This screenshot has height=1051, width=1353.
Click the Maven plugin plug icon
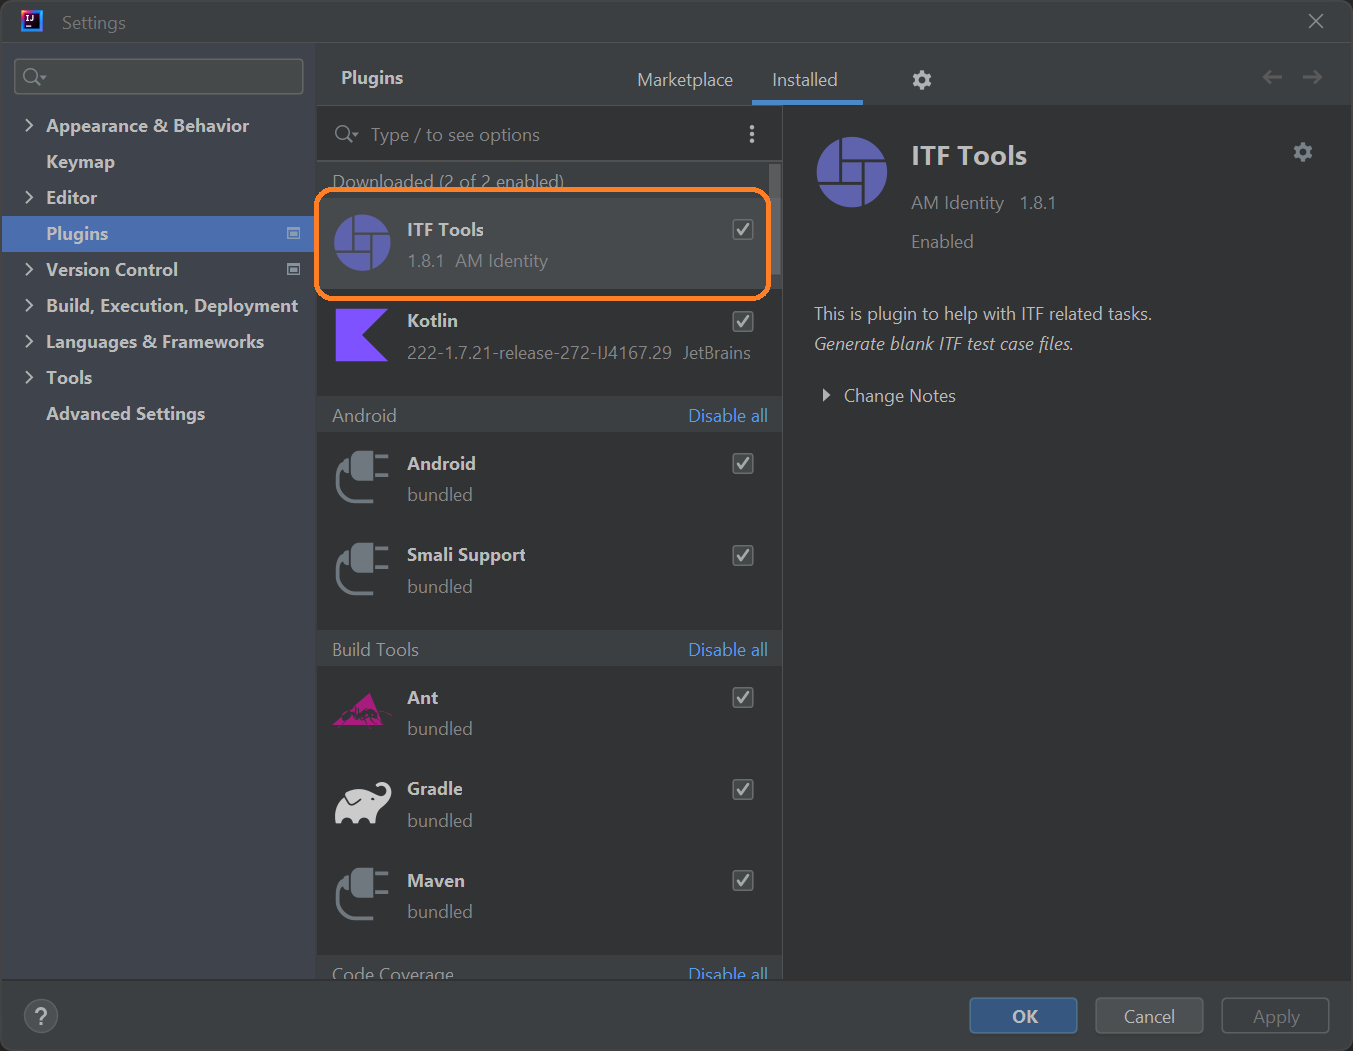coord(362,894)
